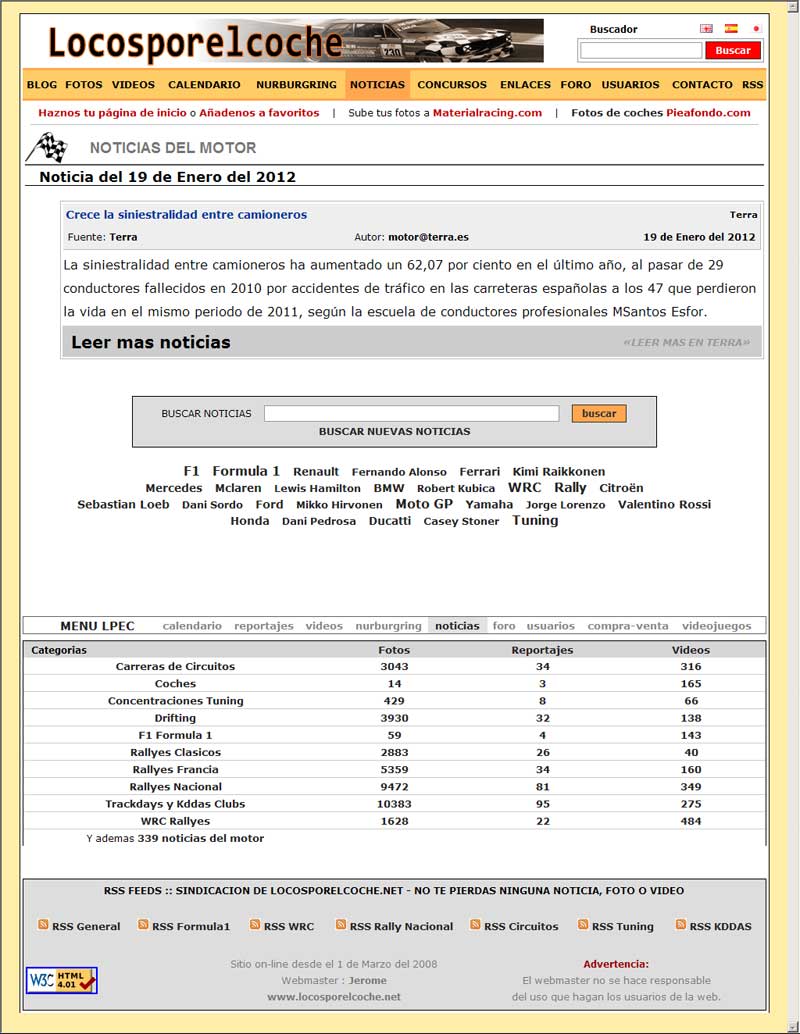The width and height of the screenshot is (800, 1034).
Task: Click the RSS Tuning feed icon
Action: [583, 925]
